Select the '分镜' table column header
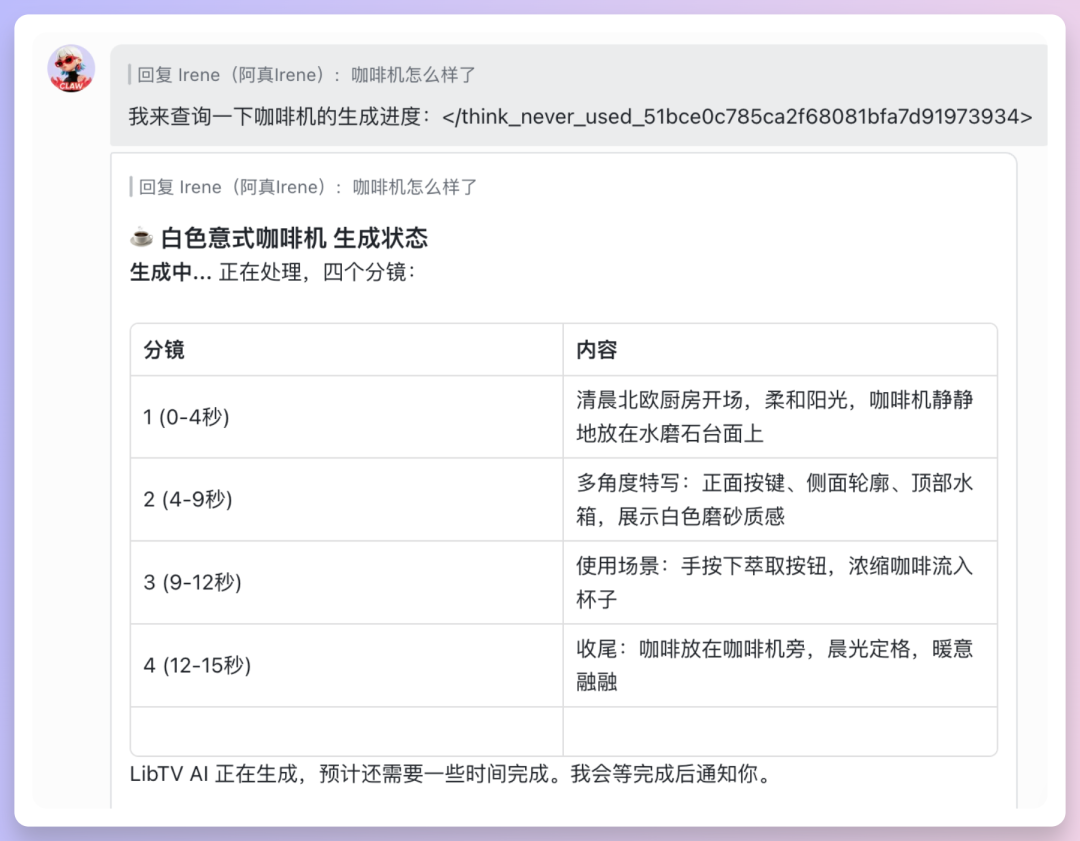 [164, 350]
